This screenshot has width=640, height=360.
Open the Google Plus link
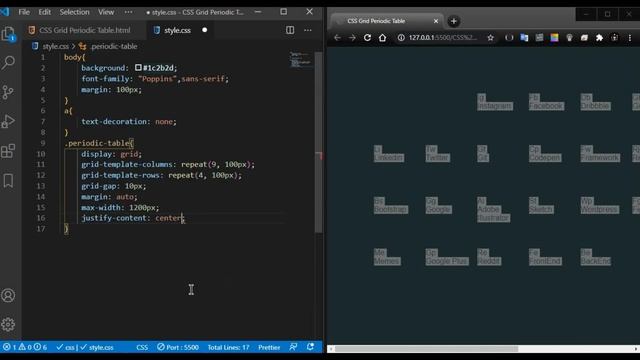[447, 257]
